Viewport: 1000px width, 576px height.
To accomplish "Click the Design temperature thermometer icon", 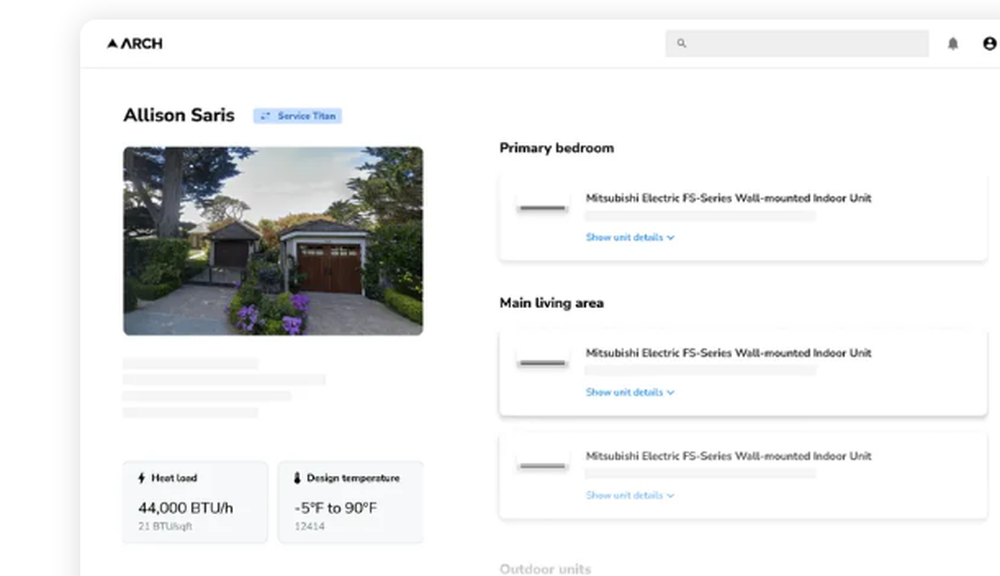I will [x=295, y=477].
